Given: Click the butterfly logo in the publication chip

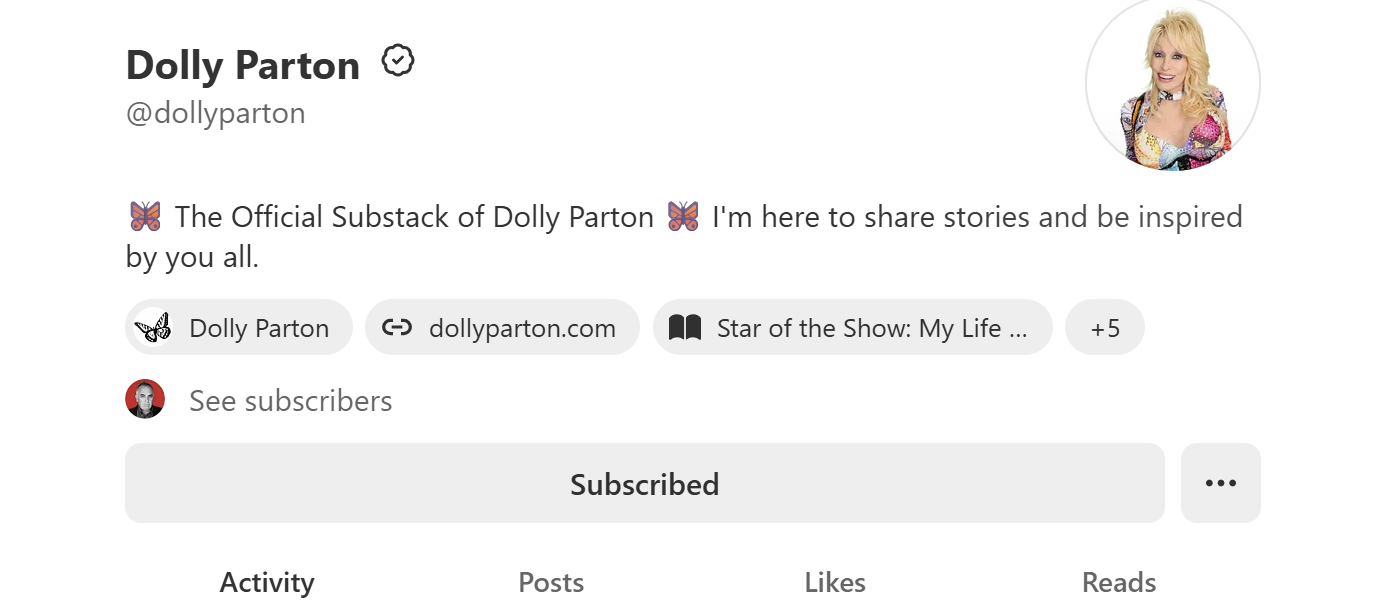Looking at the screenshot, I should click(x=153, y=327).
